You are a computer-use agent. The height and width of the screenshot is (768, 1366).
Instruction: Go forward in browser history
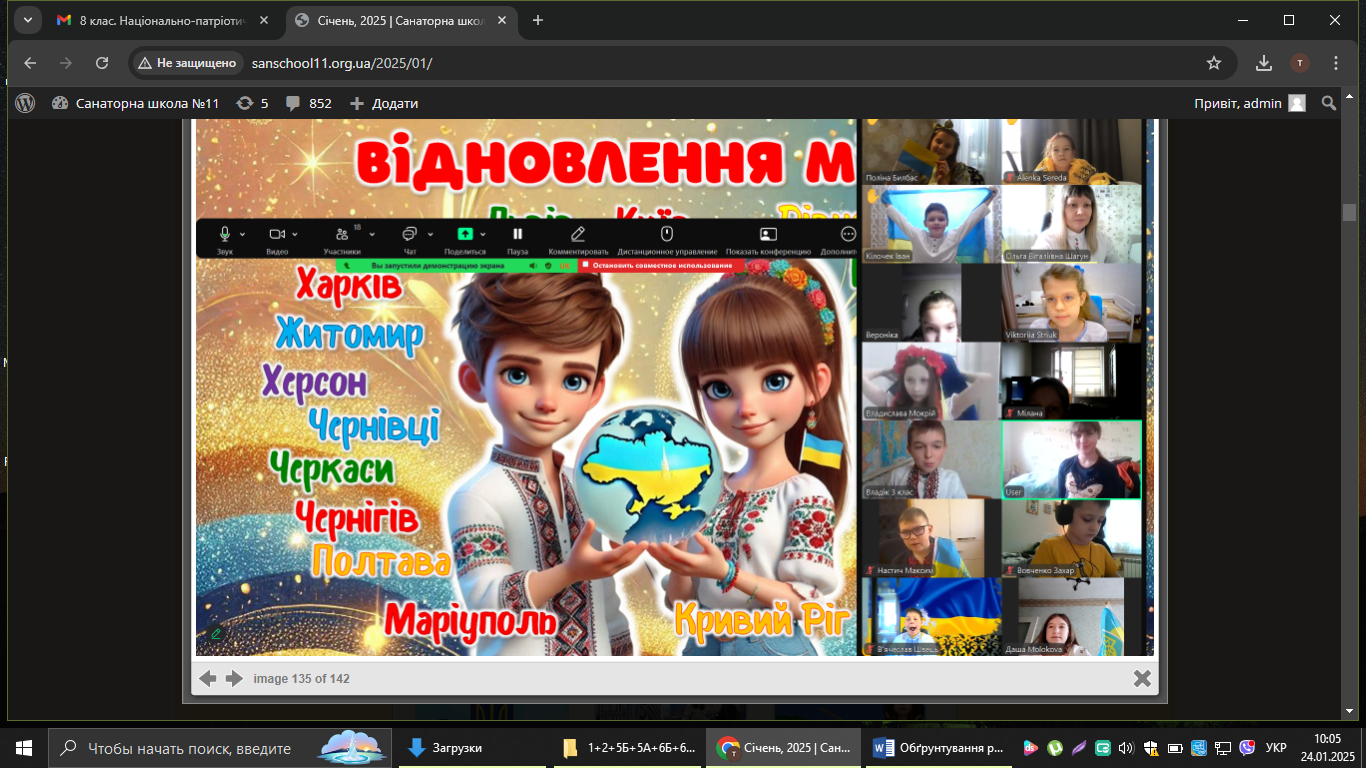(66, 63)
